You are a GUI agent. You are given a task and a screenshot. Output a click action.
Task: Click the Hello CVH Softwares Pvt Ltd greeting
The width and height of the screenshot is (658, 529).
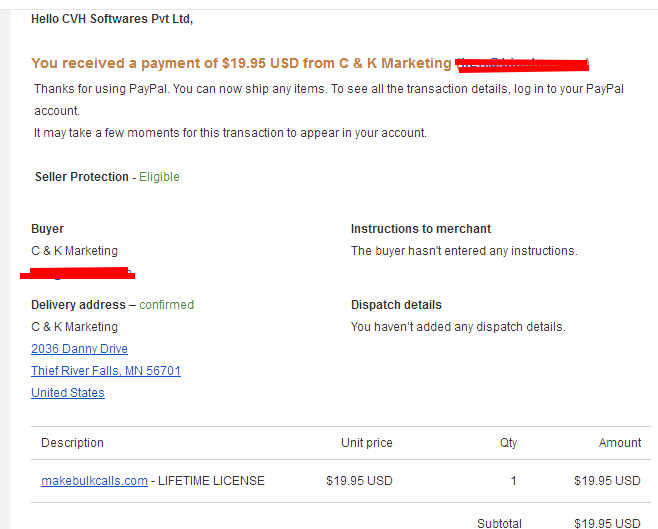click(112, 19)
